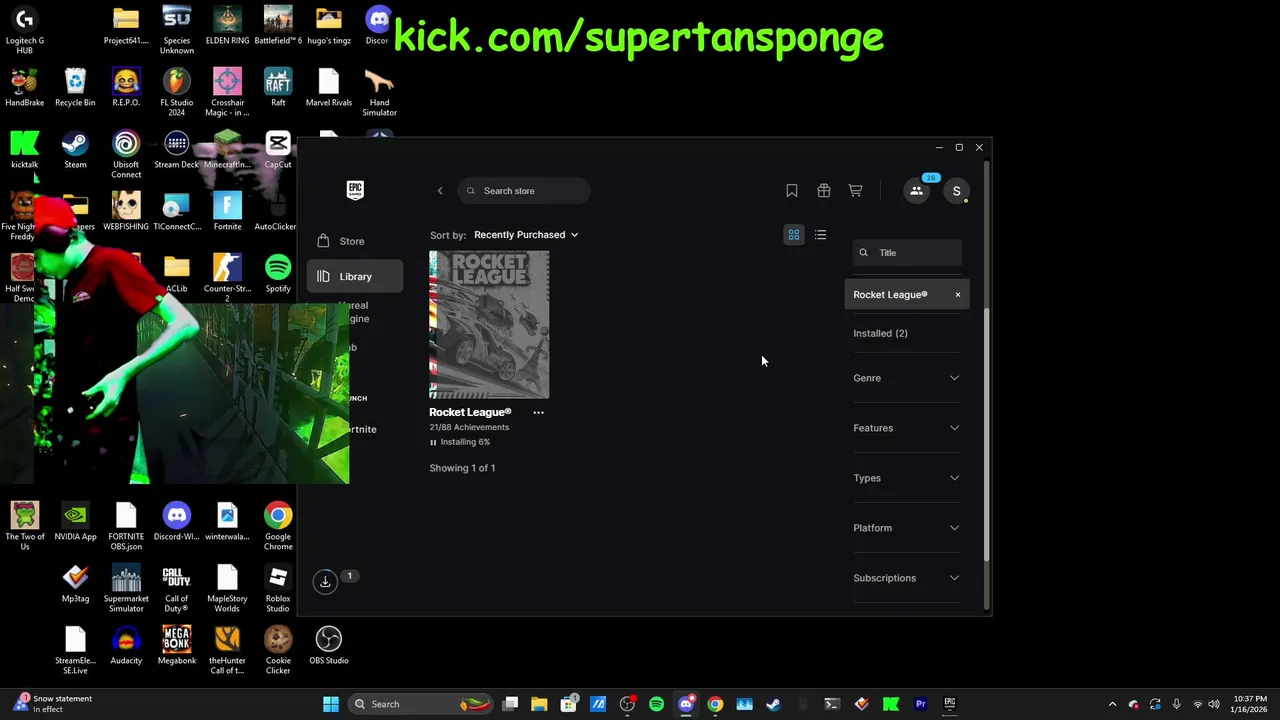Screen dimensions: 1280x720
Task: Open the Raft desktop shortcut
Action: (x=278, y=88)
